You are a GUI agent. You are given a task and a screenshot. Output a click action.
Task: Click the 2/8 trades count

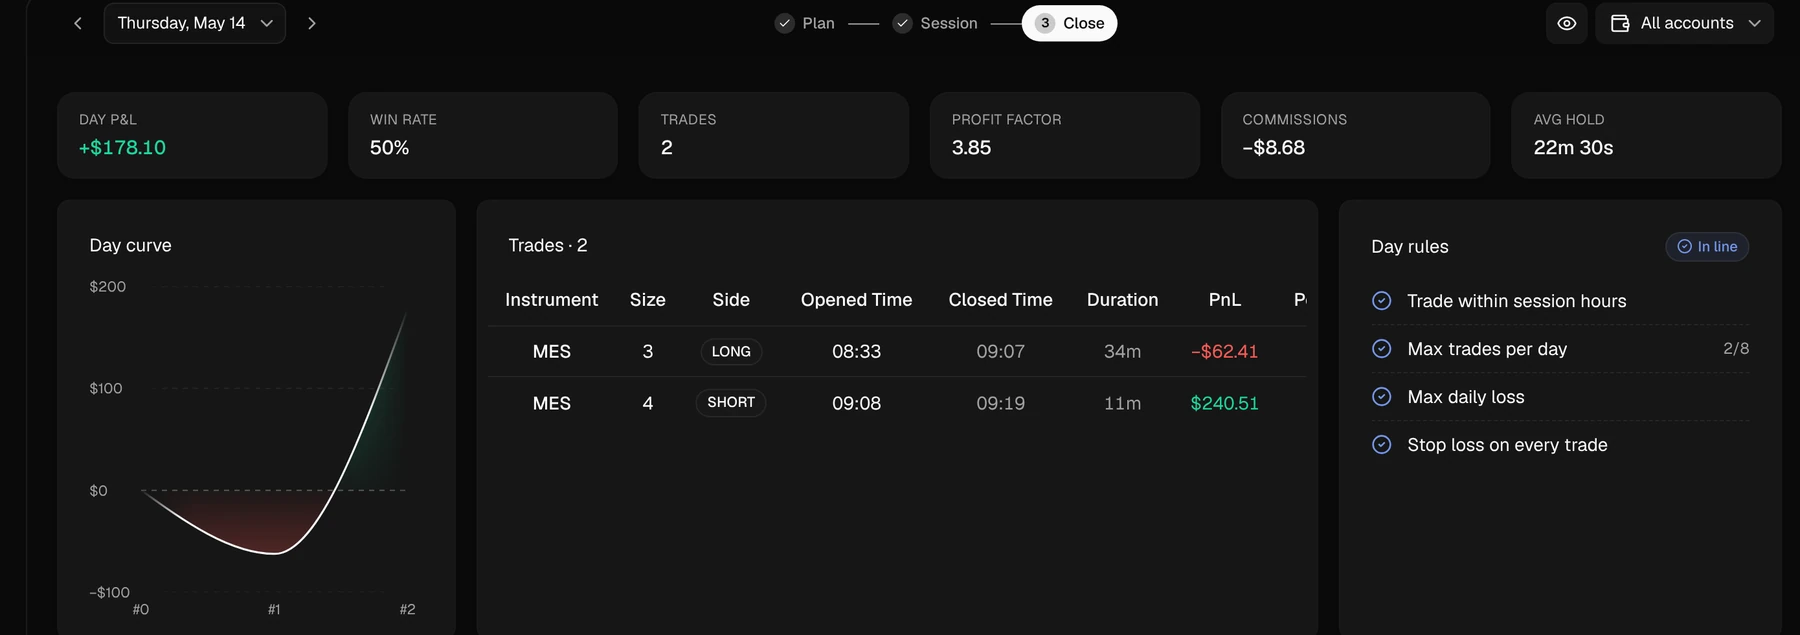coord(1736,349)
